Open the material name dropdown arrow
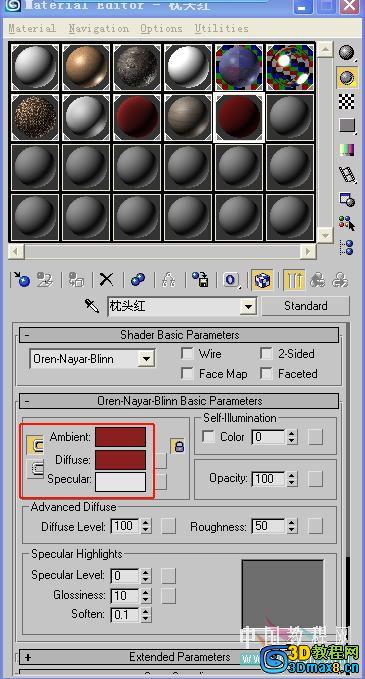 [x=248, y=307]
